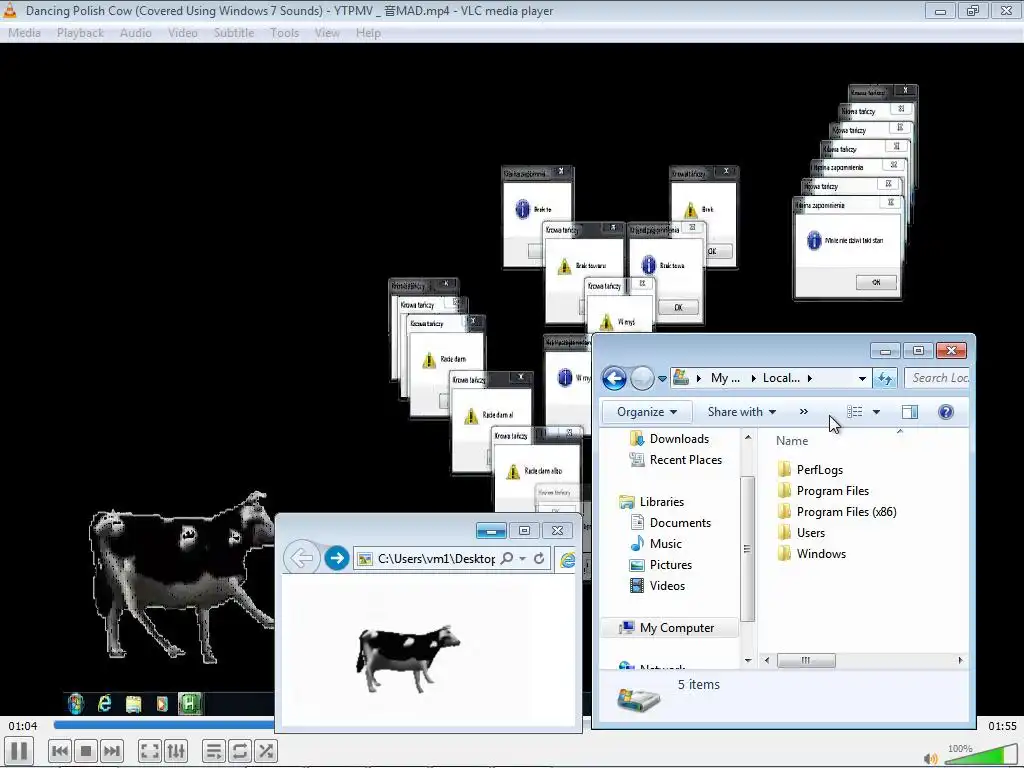Open VLC extended settings equalizer icon
Image resolution: width=1024 pixels, height=768 pixels.
click(176, 751)
